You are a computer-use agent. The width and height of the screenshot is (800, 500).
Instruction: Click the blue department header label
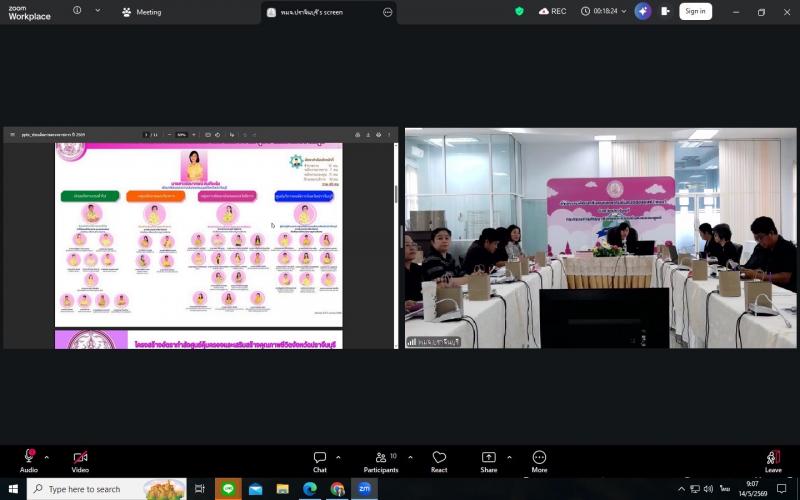[x=304, y=196]
